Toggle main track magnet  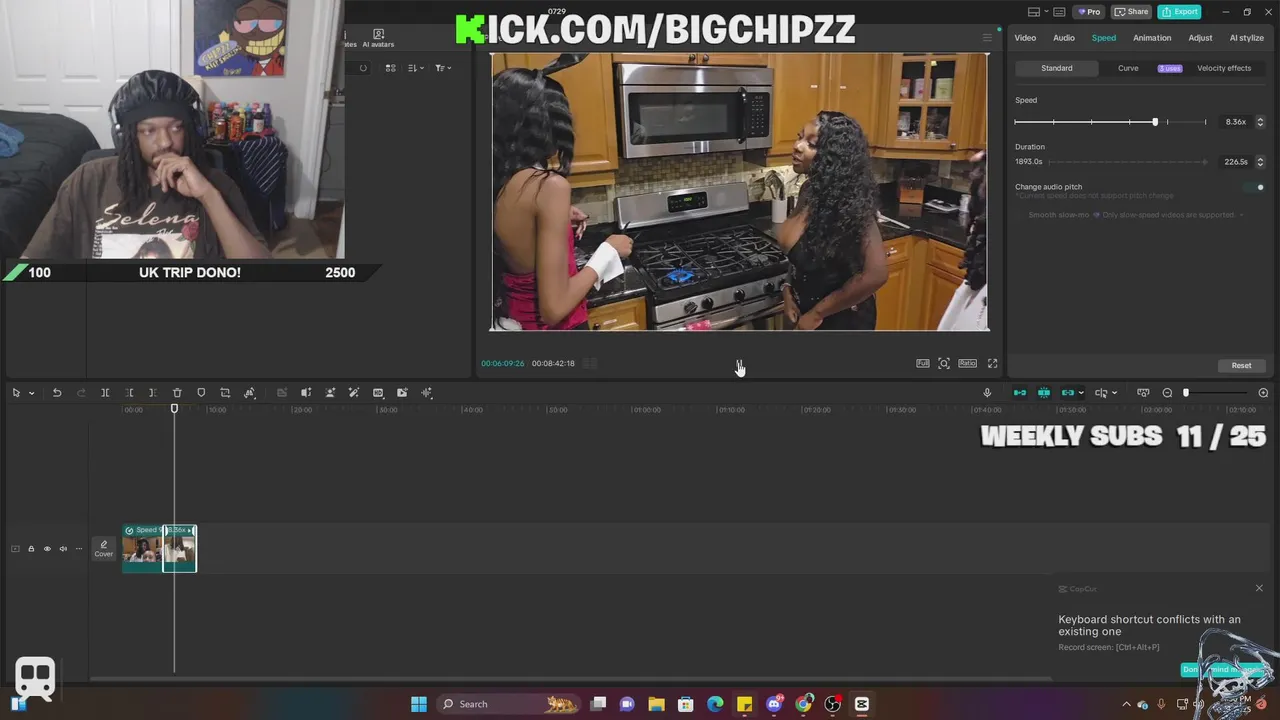click(x=1020, y=393)
